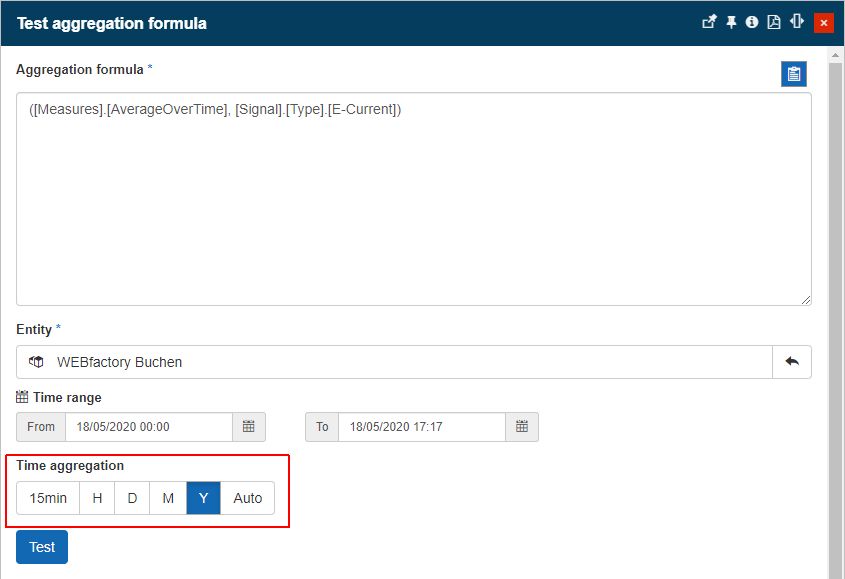Image resolution: width=845 pixels, height=579 pixels.
Task: Select 15min time aggregation
Action: pos(48,498)
